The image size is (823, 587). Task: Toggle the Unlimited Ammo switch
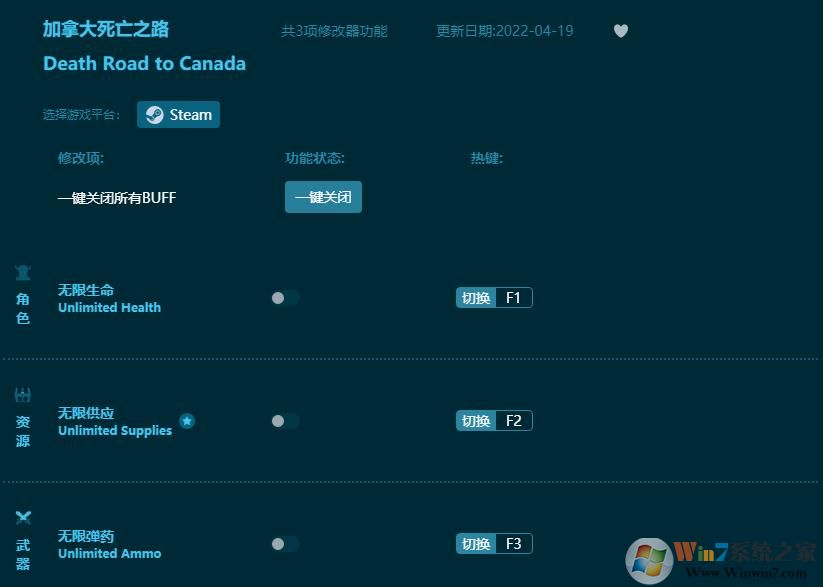[284, 543]
